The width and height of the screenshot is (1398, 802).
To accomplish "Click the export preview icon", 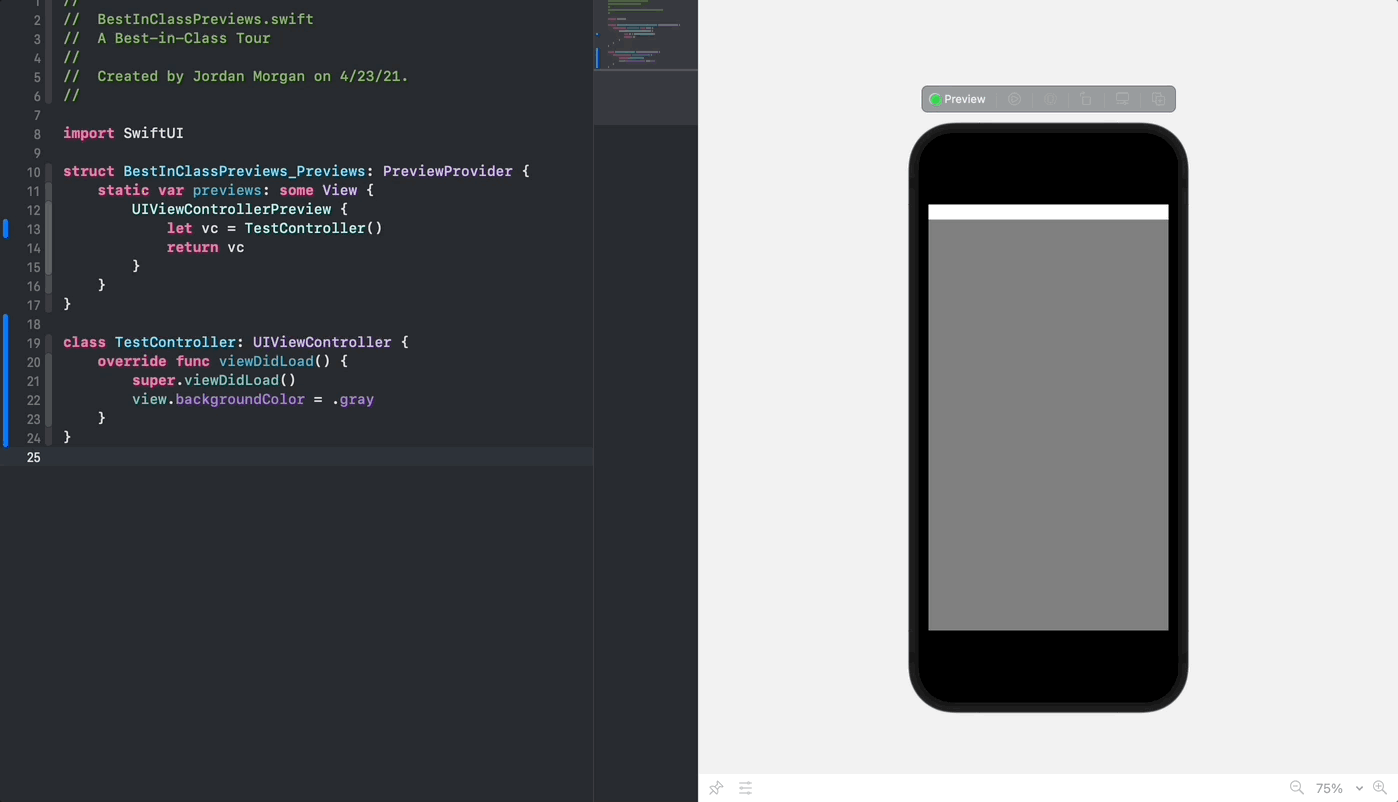I will [x=1086, y=99].
